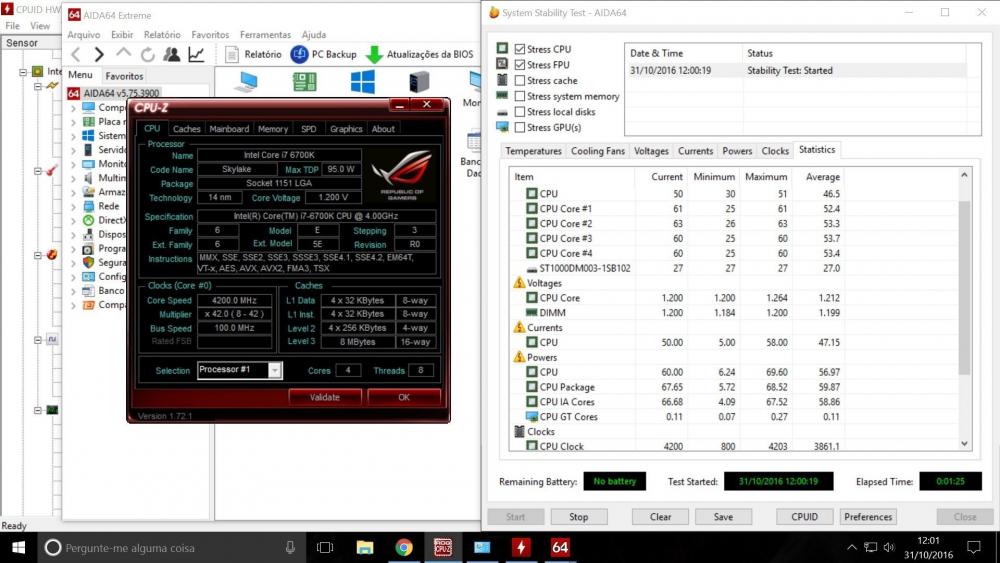Enable the Stress cache checkbox
This screenshot has width=1000, height=563.
click(520, 81)
